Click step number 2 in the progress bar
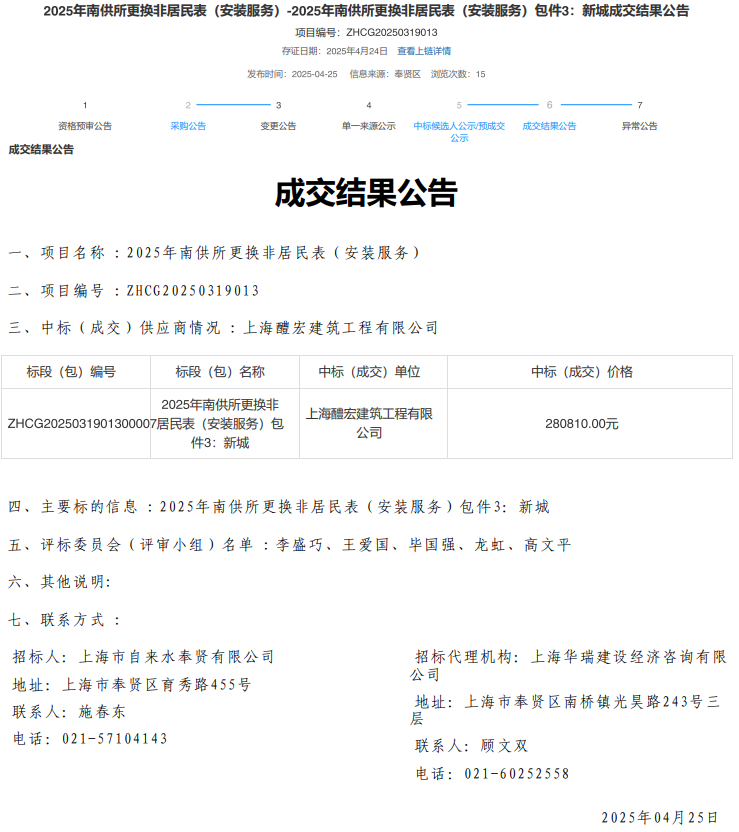Image resolution: width=739 pixels, height=832 pixels. click(x=188, y=105)
